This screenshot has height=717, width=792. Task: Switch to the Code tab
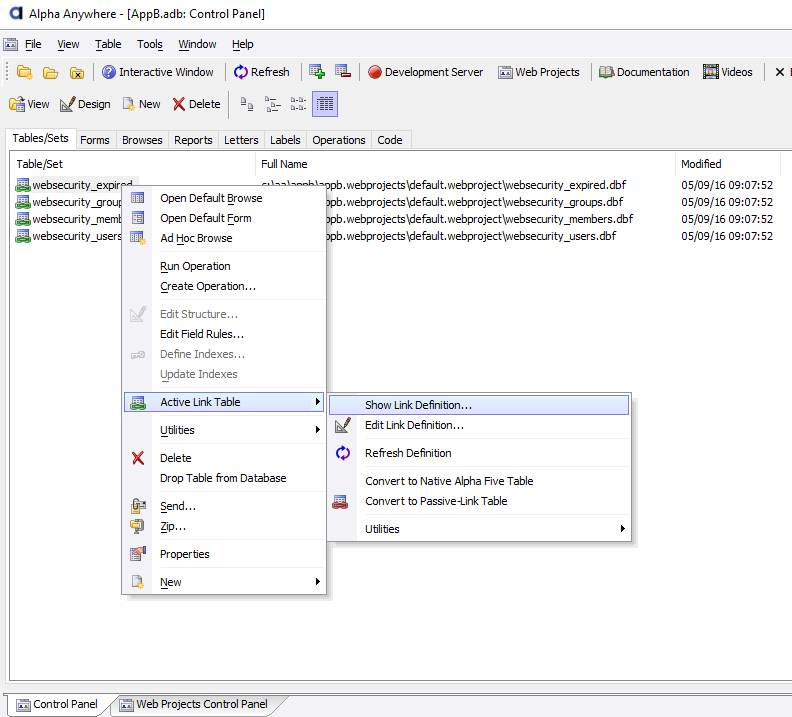(x=390, y=140)
